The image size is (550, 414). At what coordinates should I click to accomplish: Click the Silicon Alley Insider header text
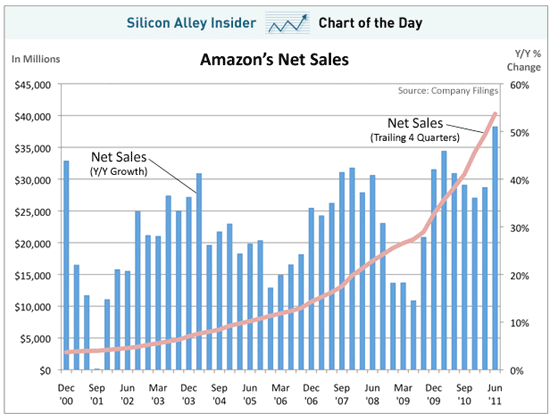point(191,23)
